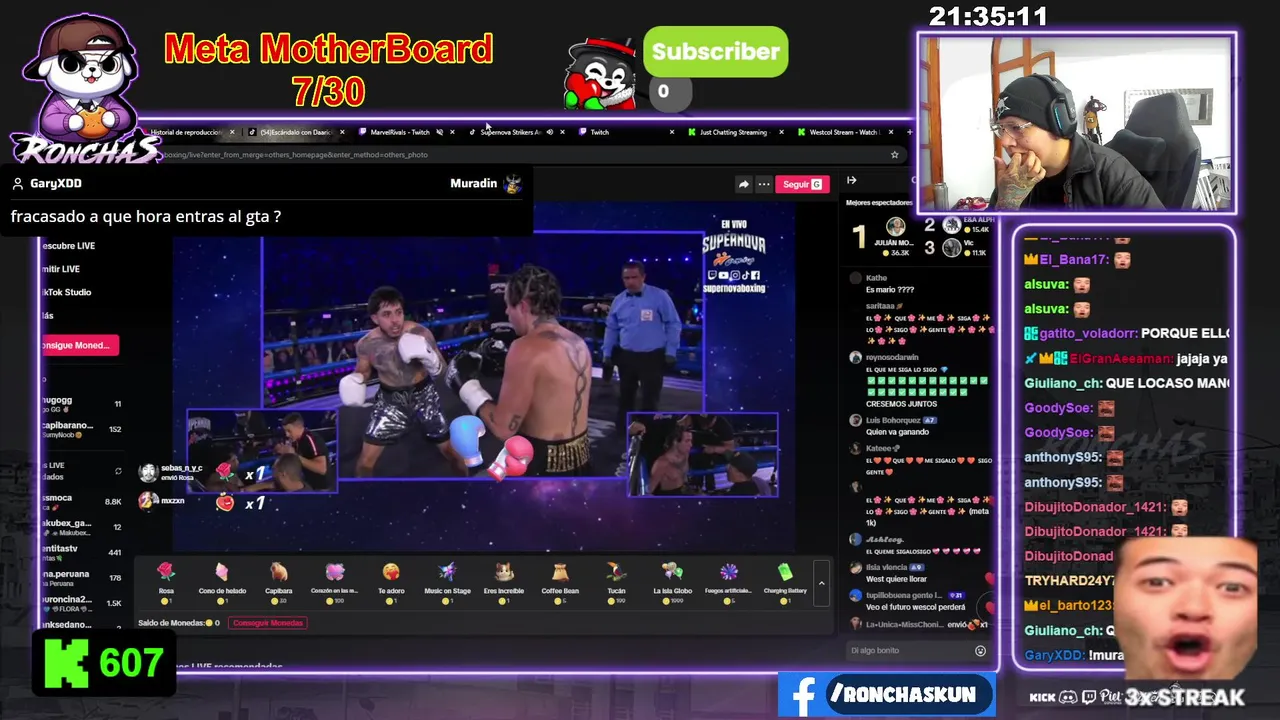Open the Descubre LIVE sidebar item
This screenshot has height=720, width=1280.
coord(67,246)
